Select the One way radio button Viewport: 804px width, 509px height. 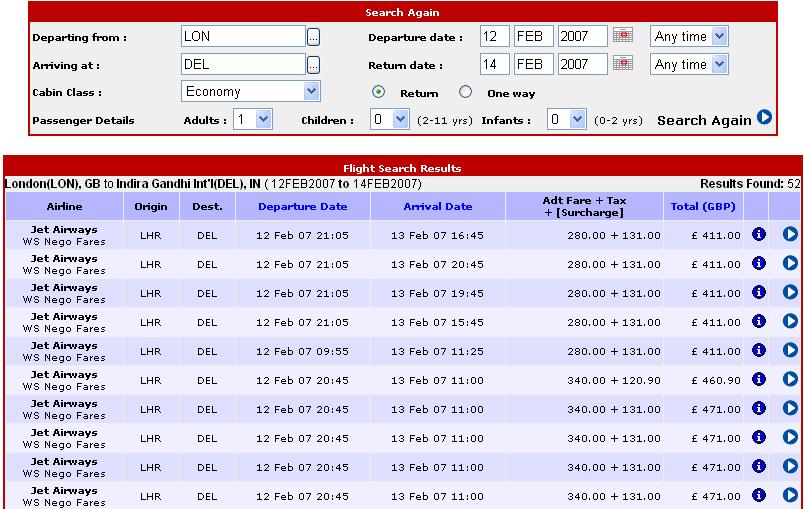[465, 92]
